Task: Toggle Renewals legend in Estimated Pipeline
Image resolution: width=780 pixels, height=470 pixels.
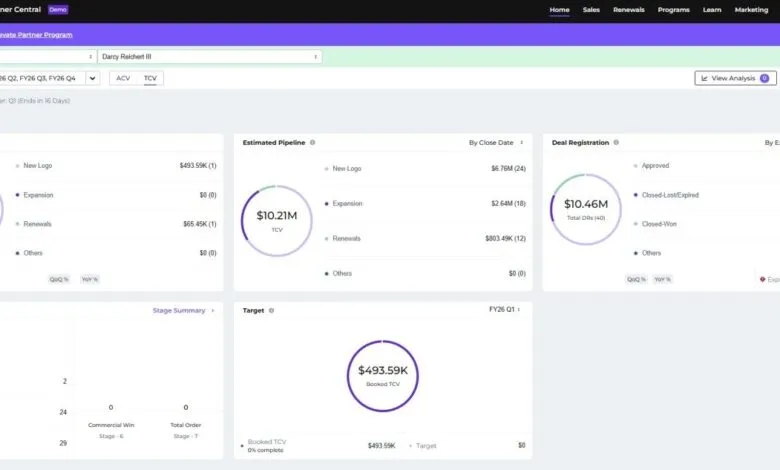Action: (x=342, y=238)
